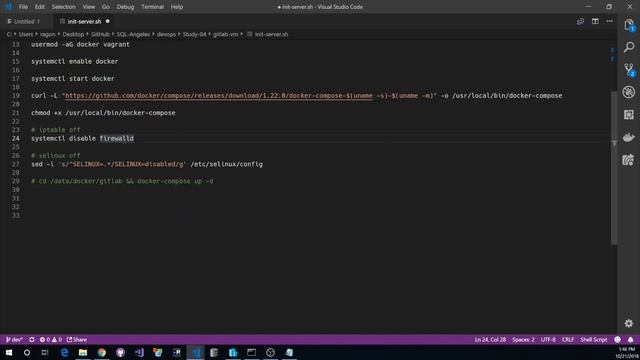The height and width of the screenshot is (360, 640).
Task: Click the unsaved dot on init-server.sh tab
Action: click(108, 21)
